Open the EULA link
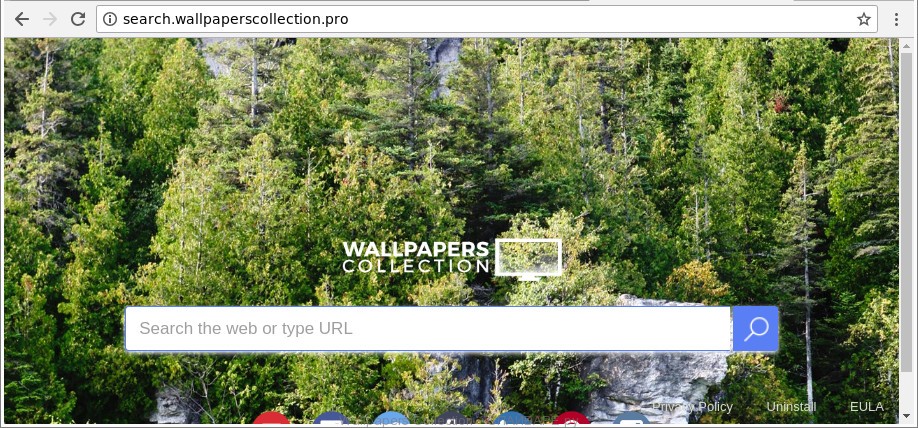This screenshot has width=918, height=428. [x=866, y=406]
